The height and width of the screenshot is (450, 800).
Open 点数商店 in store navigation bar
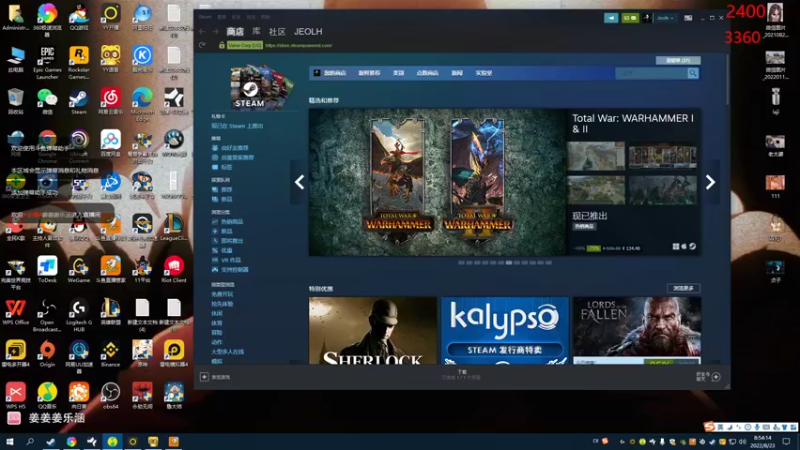point(428,73)
